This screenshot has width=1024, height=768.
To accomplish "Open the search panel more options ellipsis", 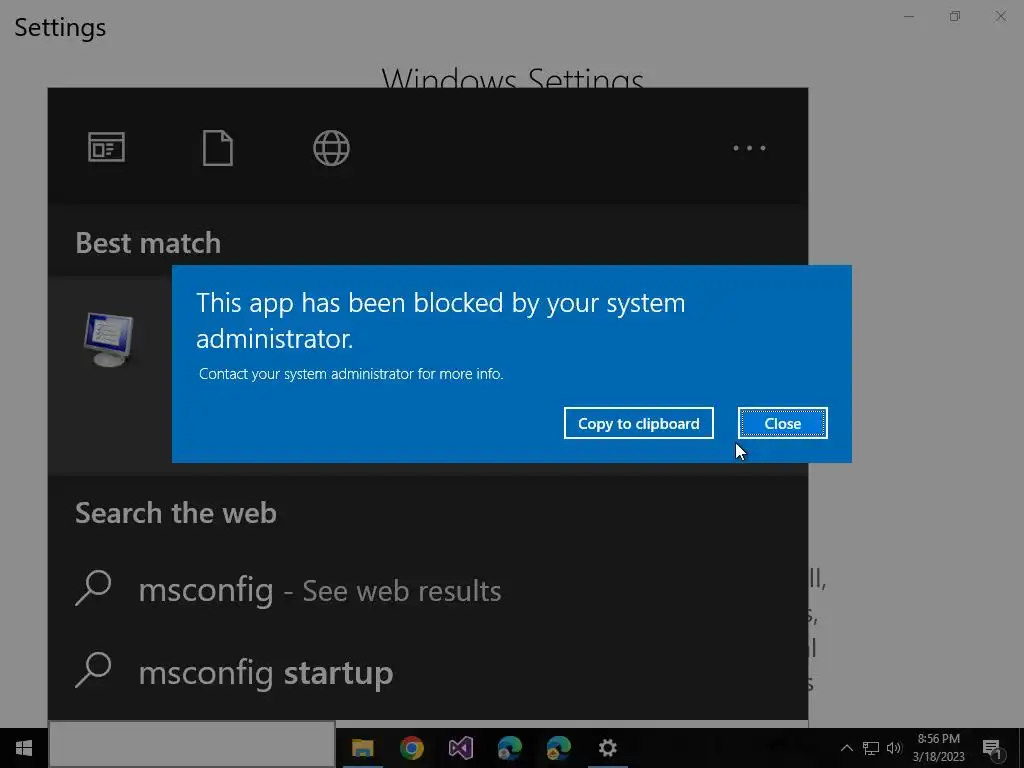I will pyautogui.click(x=749, y=148).
